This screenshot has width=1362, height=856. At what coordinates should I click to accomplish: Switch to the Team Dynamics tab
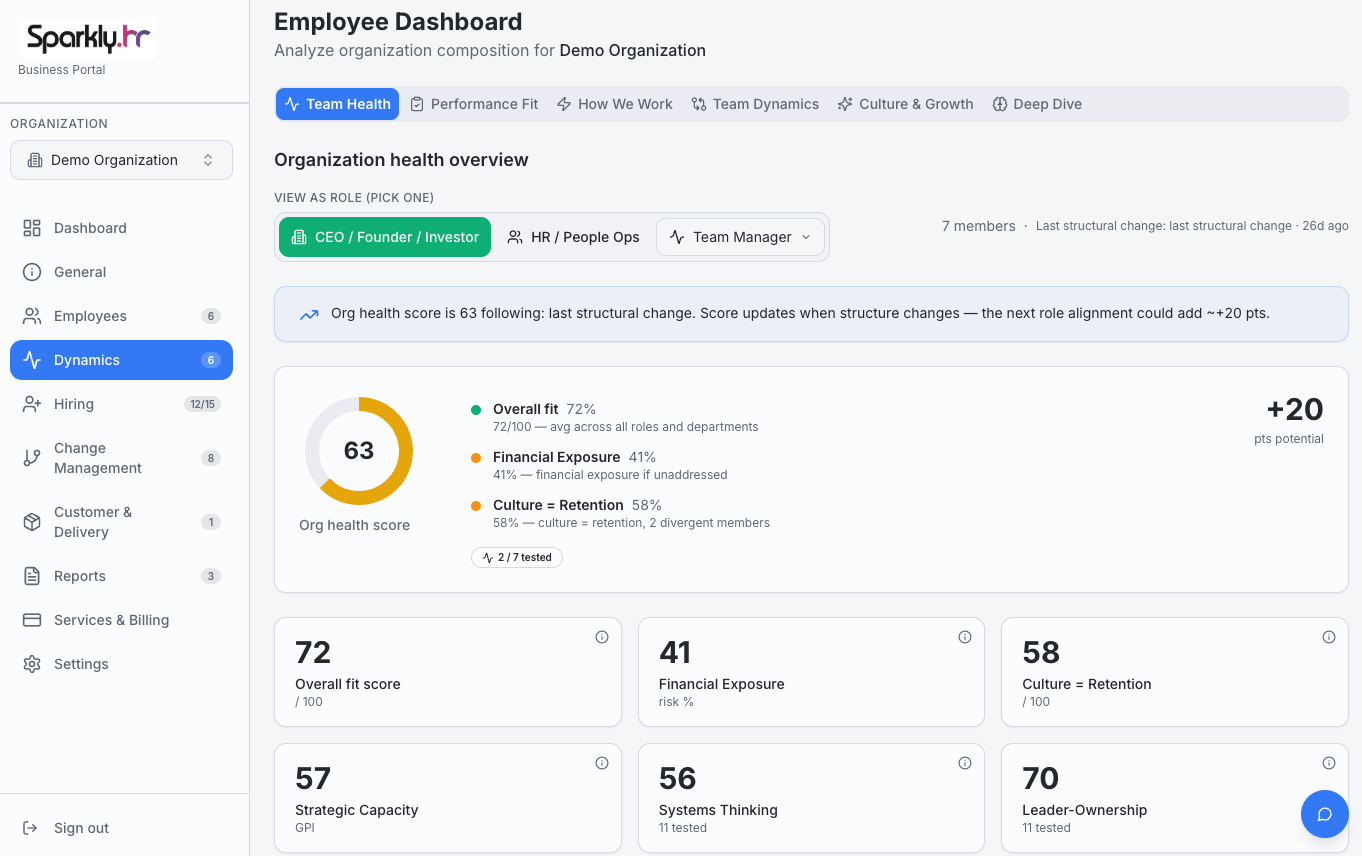point(755,104)
